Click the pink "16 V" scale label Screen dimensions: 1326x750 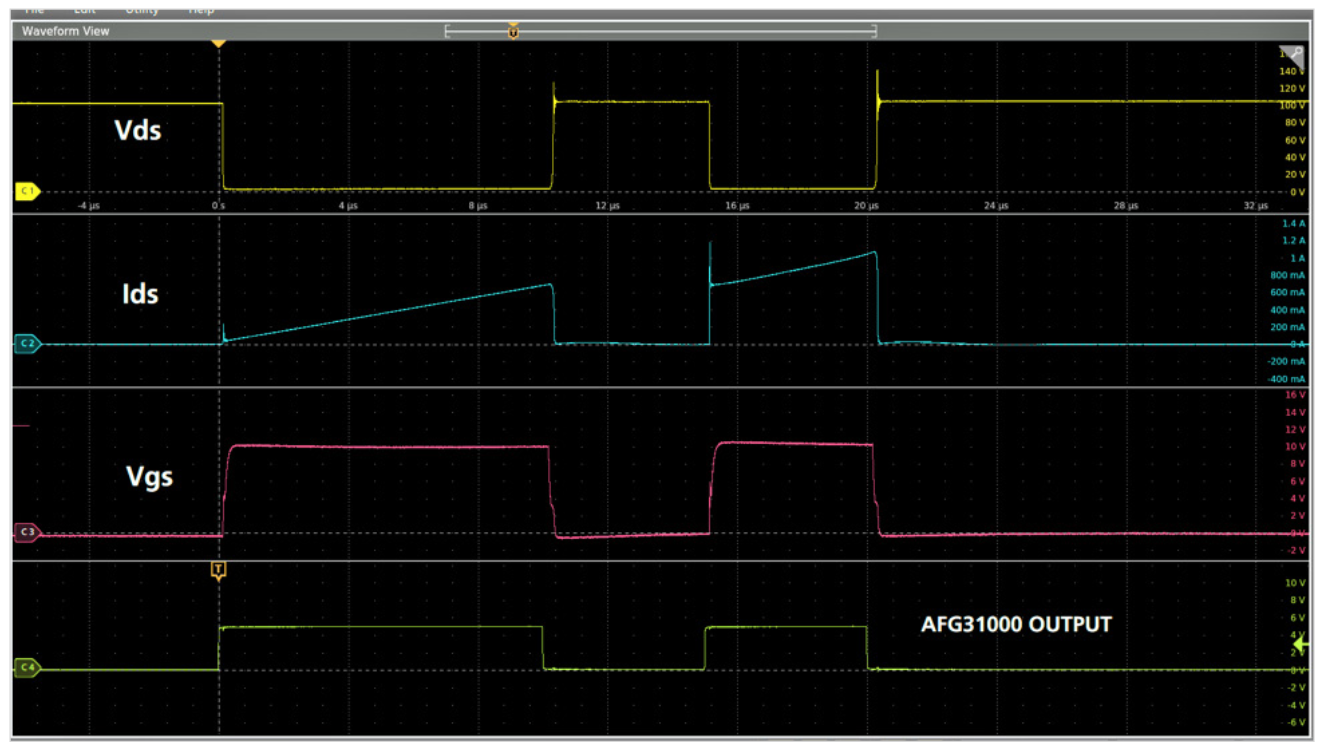coord(1296,395)
